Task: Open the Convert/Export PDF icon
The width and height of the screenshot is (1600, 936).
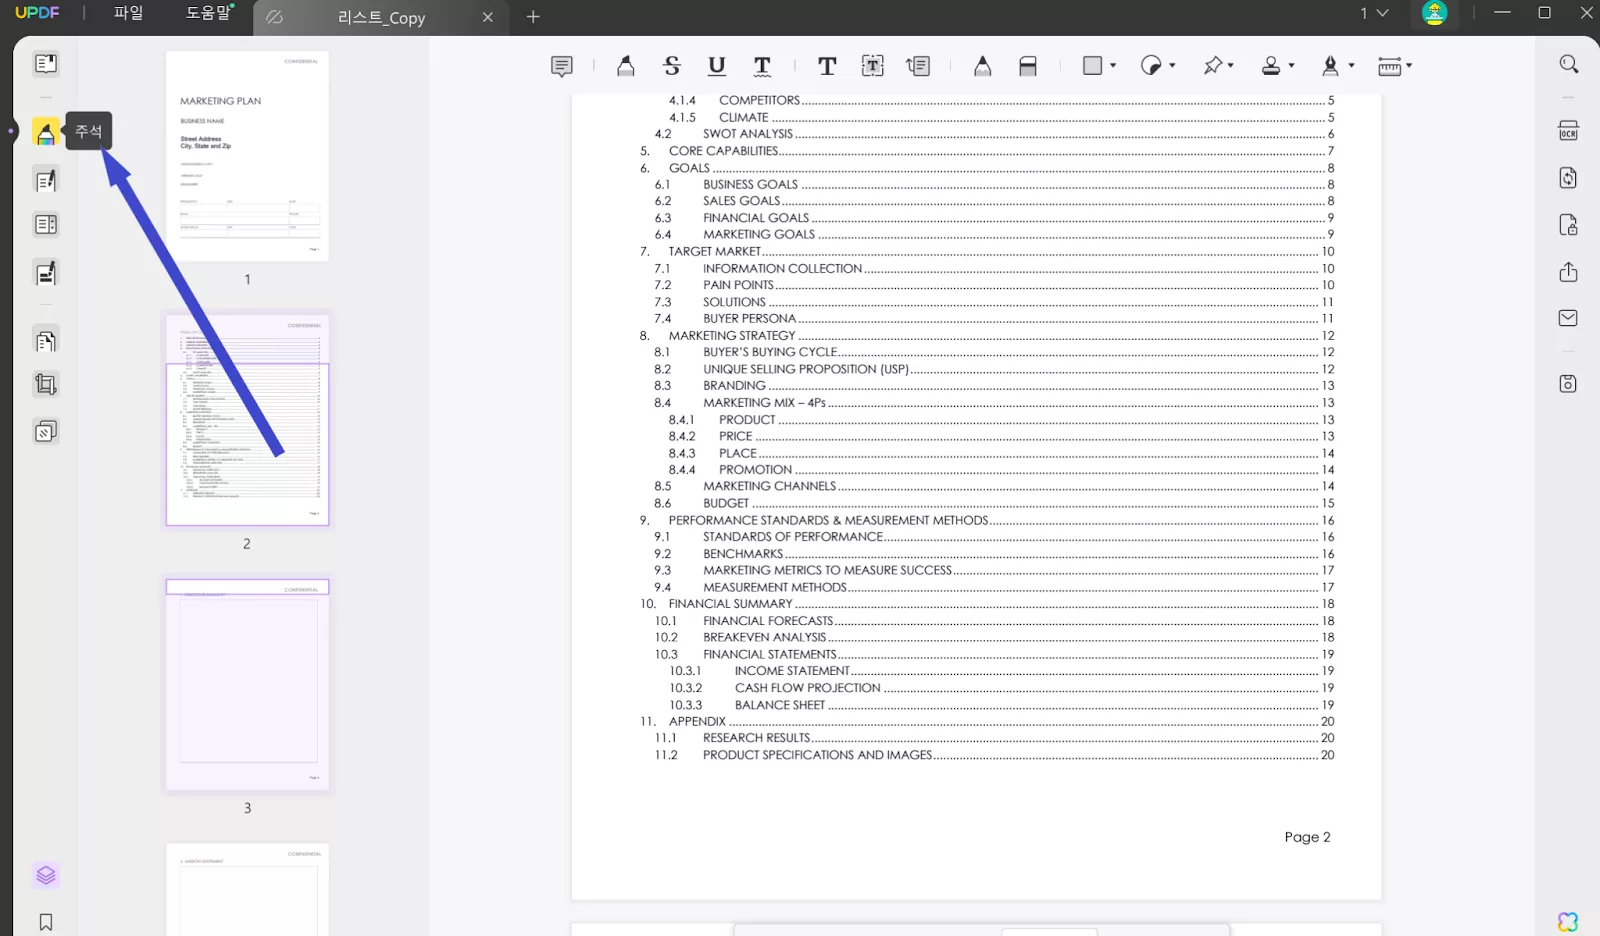Action: pyautogui.click(x=1568, y=177)
